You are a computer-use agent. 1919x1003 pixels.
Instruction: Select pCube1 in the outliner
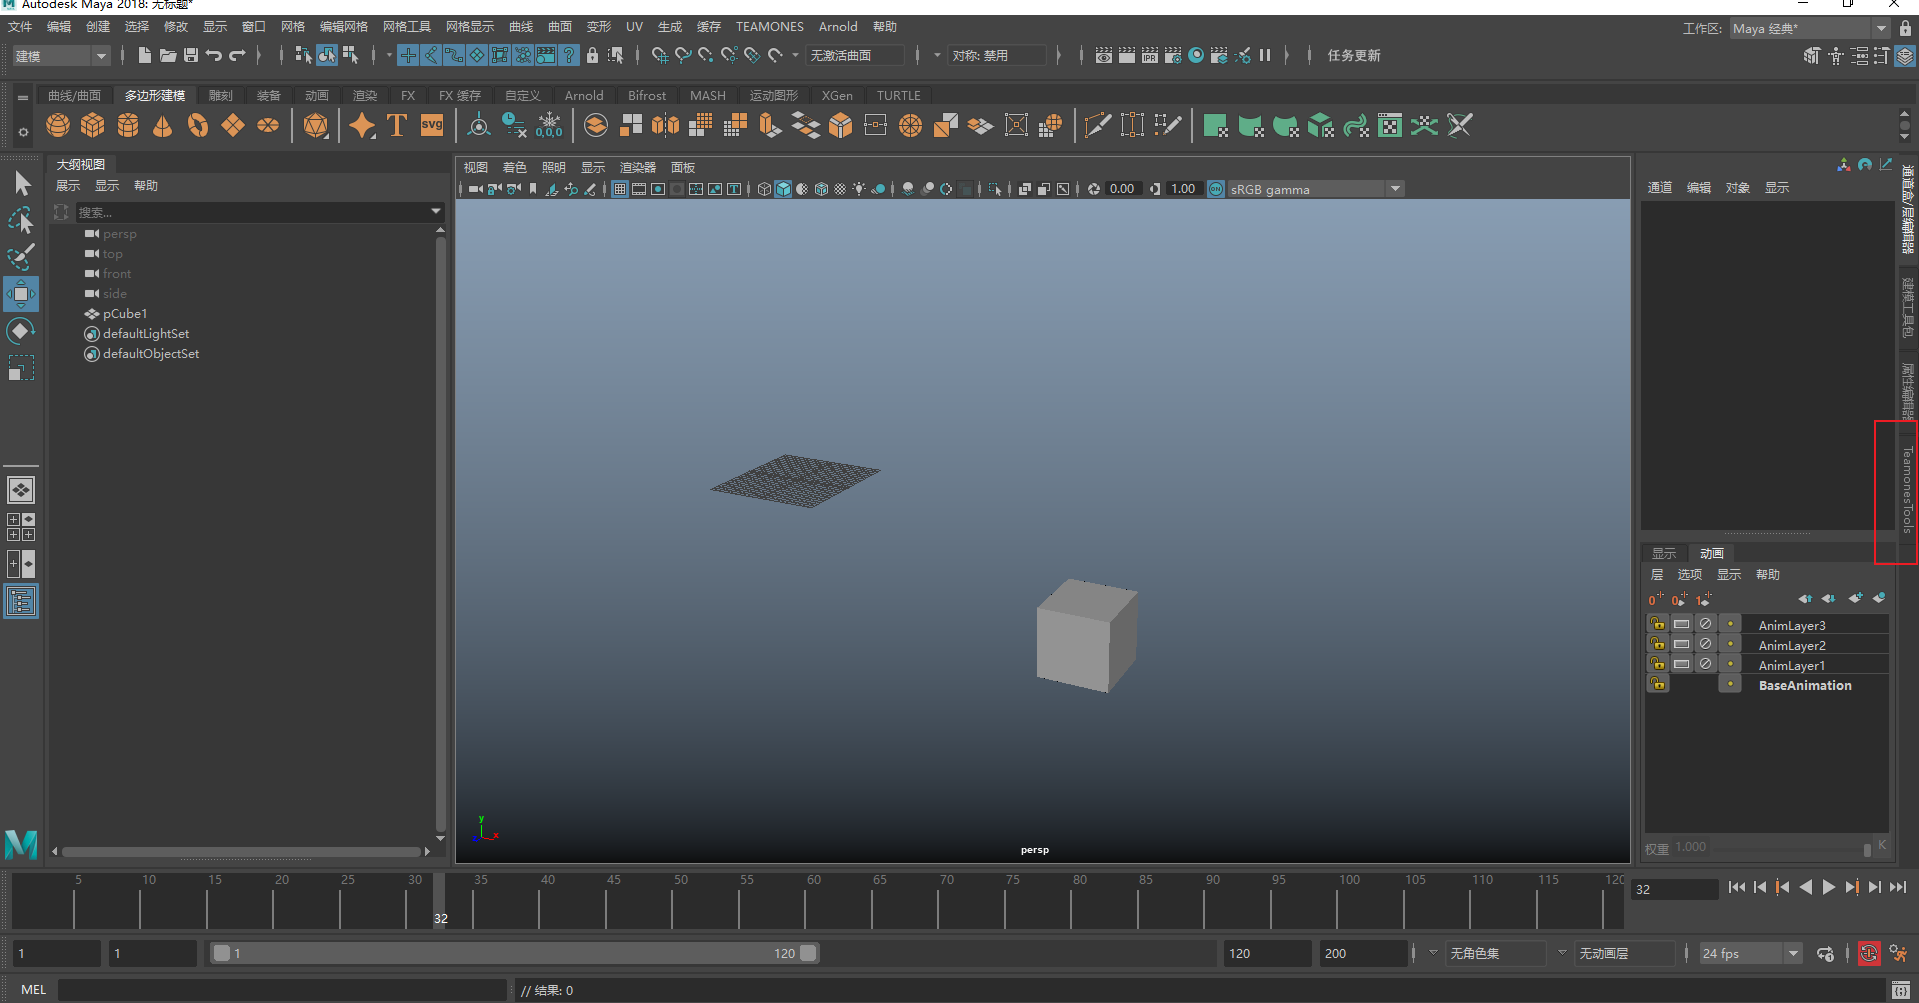[x=125, y=314]
